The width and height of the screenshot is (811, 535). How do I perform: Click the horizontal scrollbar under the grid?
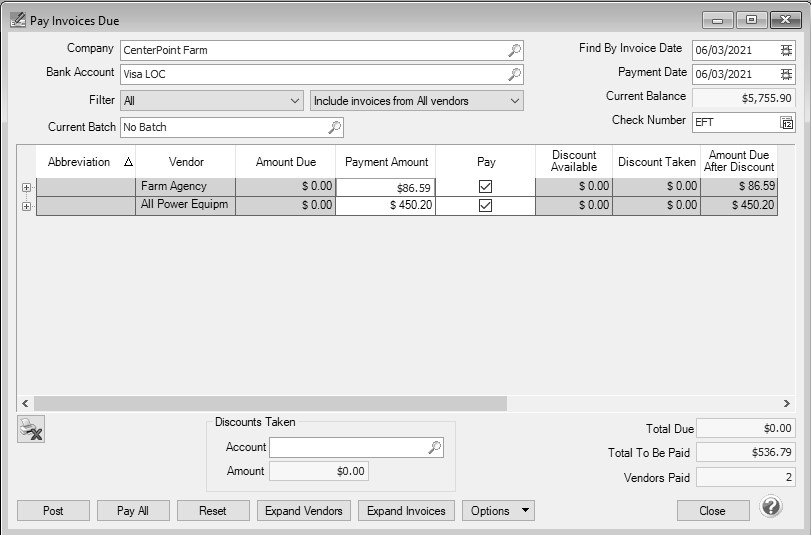point(270,403)
